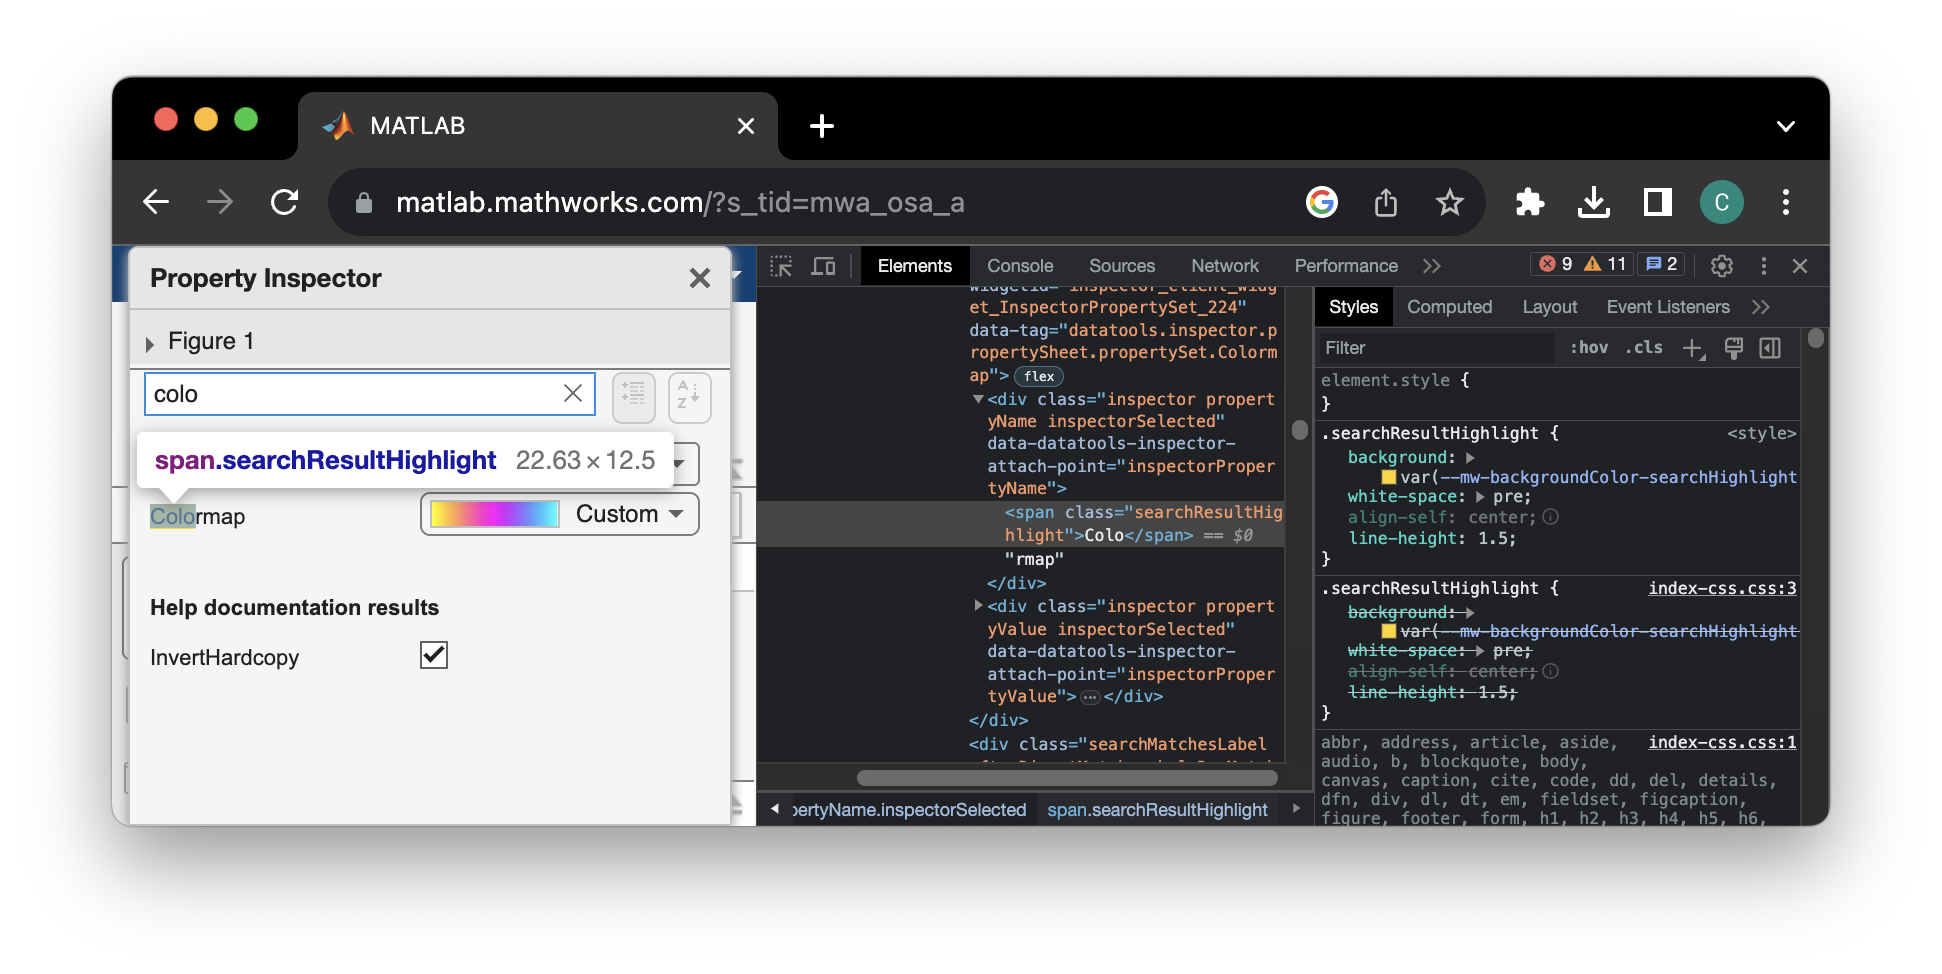Image resolution: width=1942 pixels, height=974 pixels.
Task: Click the inspect element picker icon
Action: (x=781, y=266)
